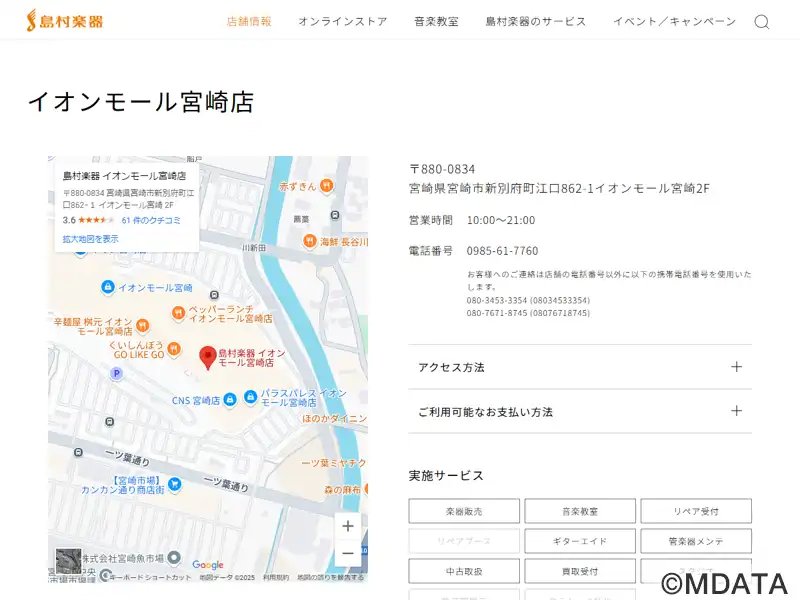
Task: Click the ギターエイド service button
Action: coord(580,541)
